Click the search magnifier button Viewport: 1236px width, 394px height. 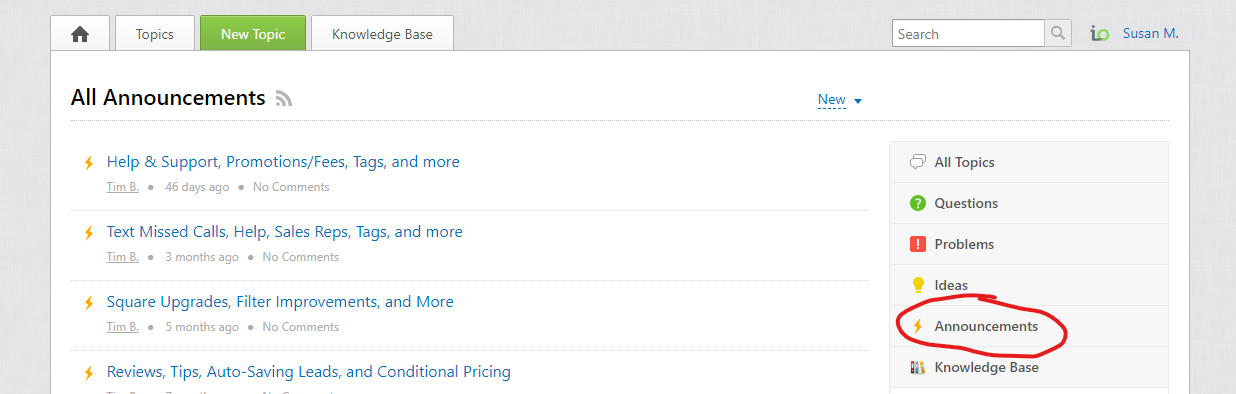point(1058,33)
